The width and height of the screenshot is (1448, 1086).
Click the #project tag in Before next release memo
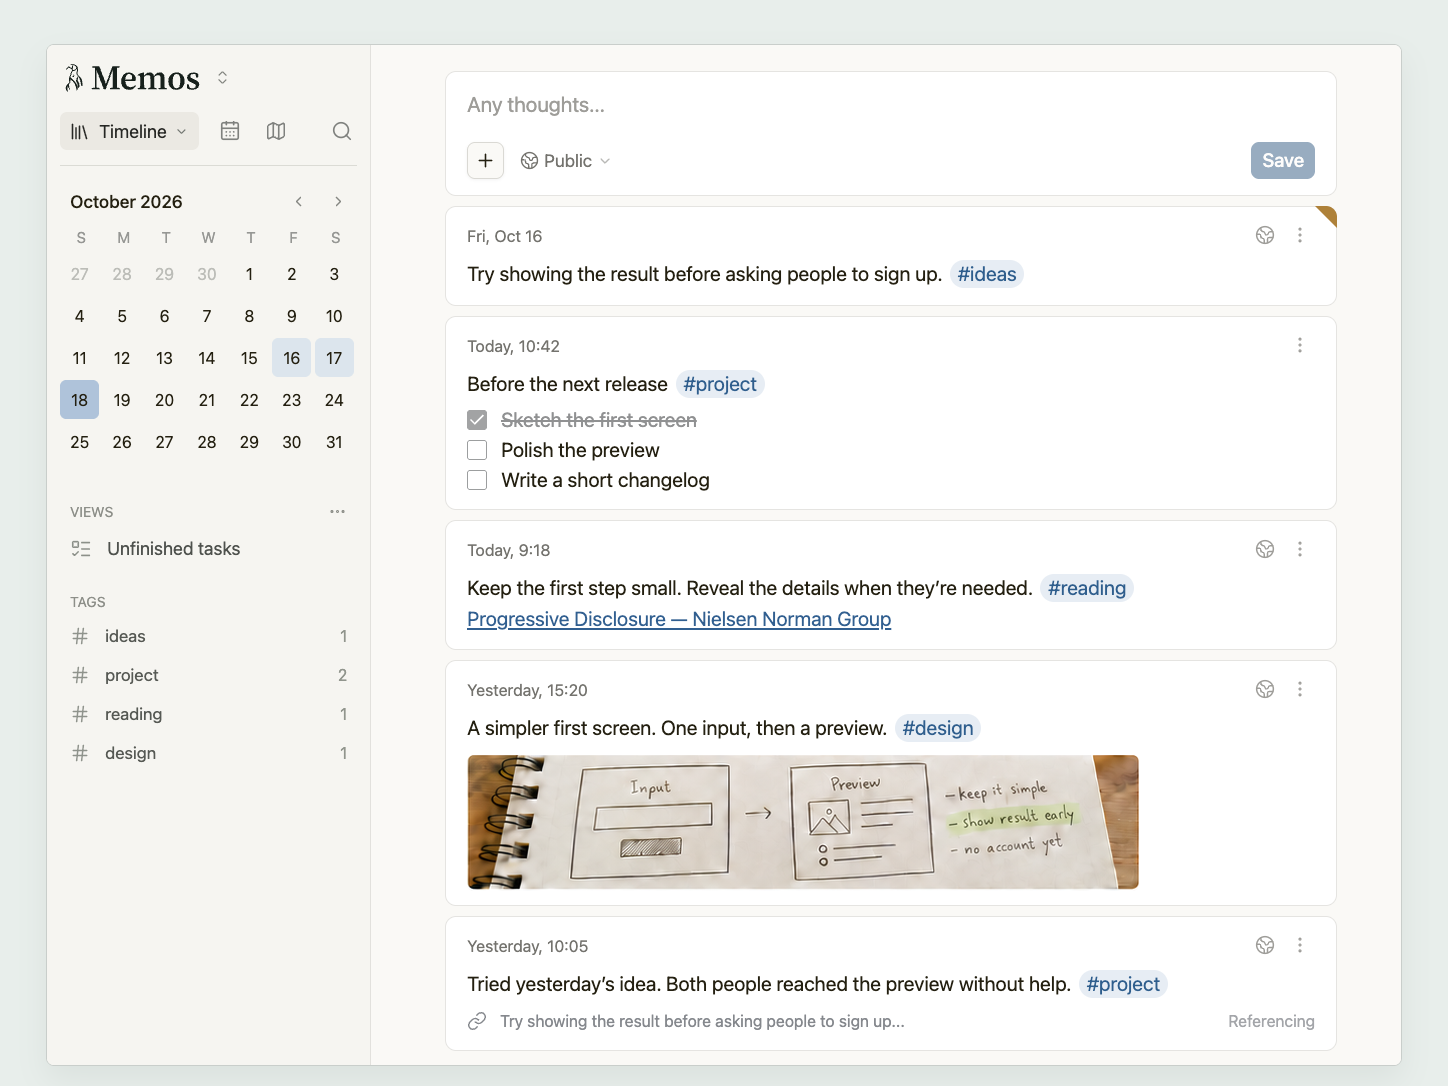tap(720, 384)
